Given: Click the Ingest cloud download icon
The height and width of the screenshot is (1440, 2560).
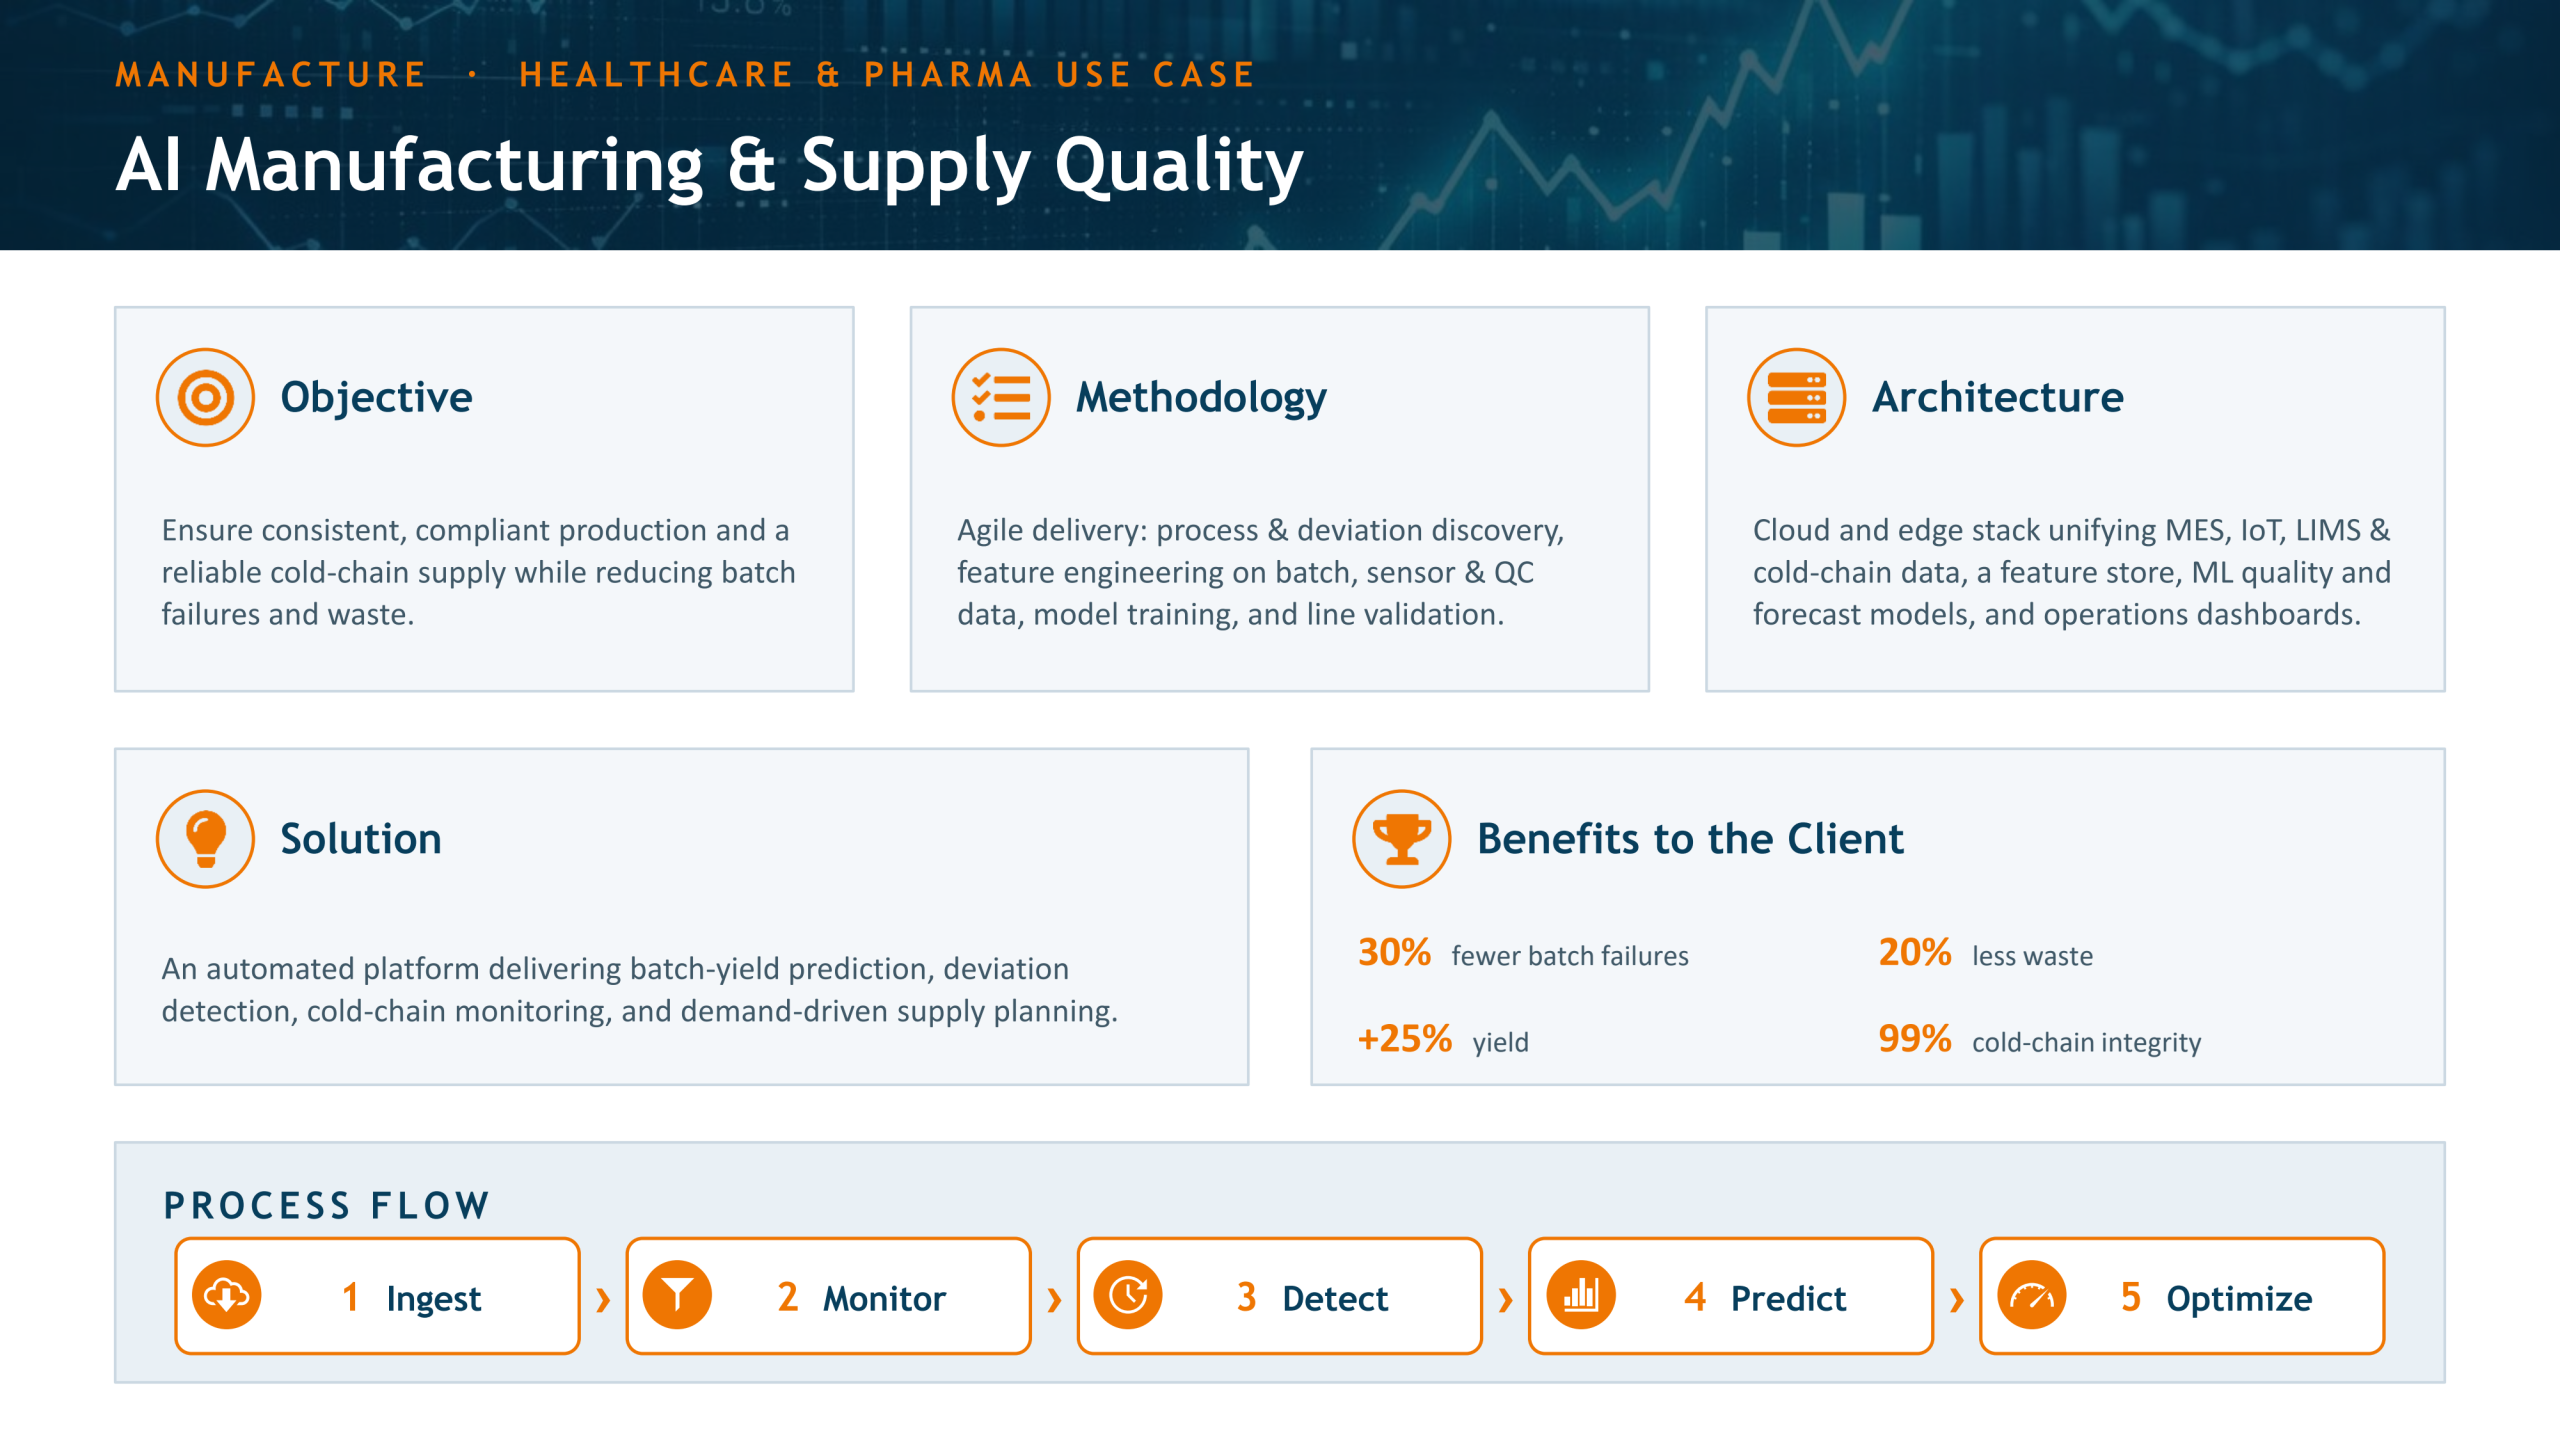Looking at the screenshot, I should (227, 1296).
